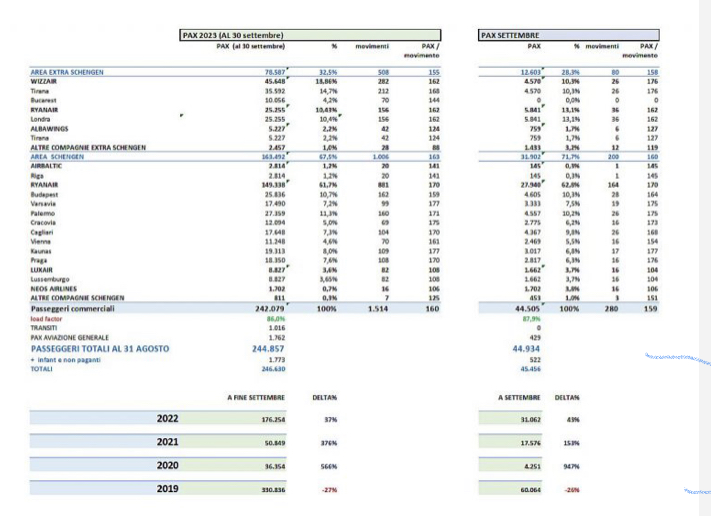
Task: Select the A FINE SETTEMBRE column header
Action: 259,396
